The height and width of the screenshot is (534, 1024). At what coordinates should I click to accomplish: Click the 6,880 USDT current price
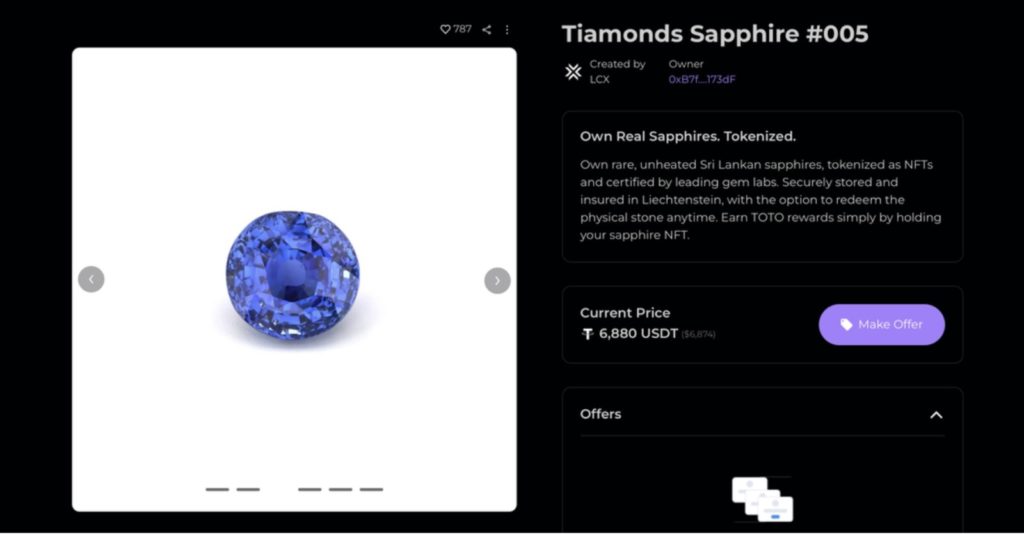(638, 334)
